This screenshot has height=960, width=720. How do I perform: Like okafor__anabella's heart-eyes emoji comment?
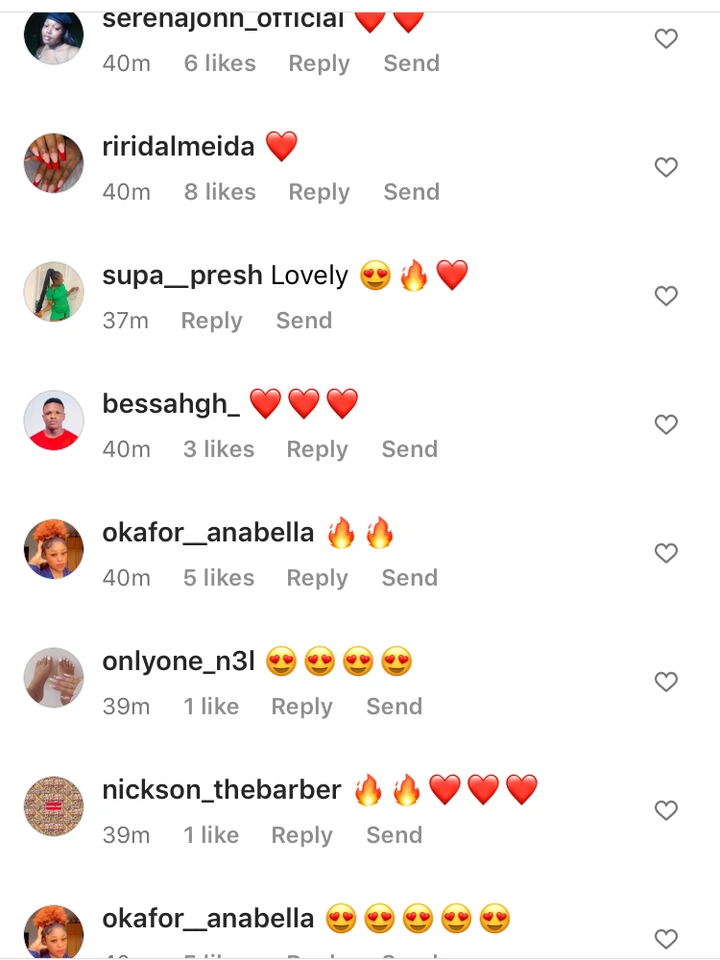click(666, 938)
